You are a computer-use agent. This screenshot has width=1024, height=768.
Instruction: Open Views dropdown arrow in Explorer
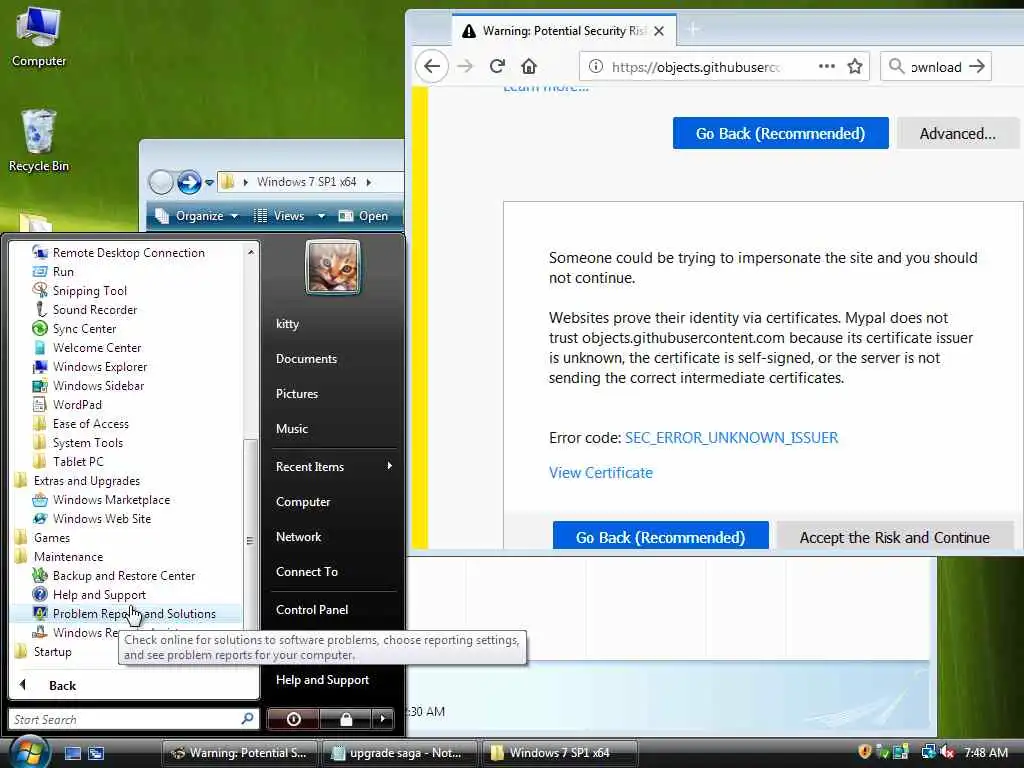coord(321,216)
